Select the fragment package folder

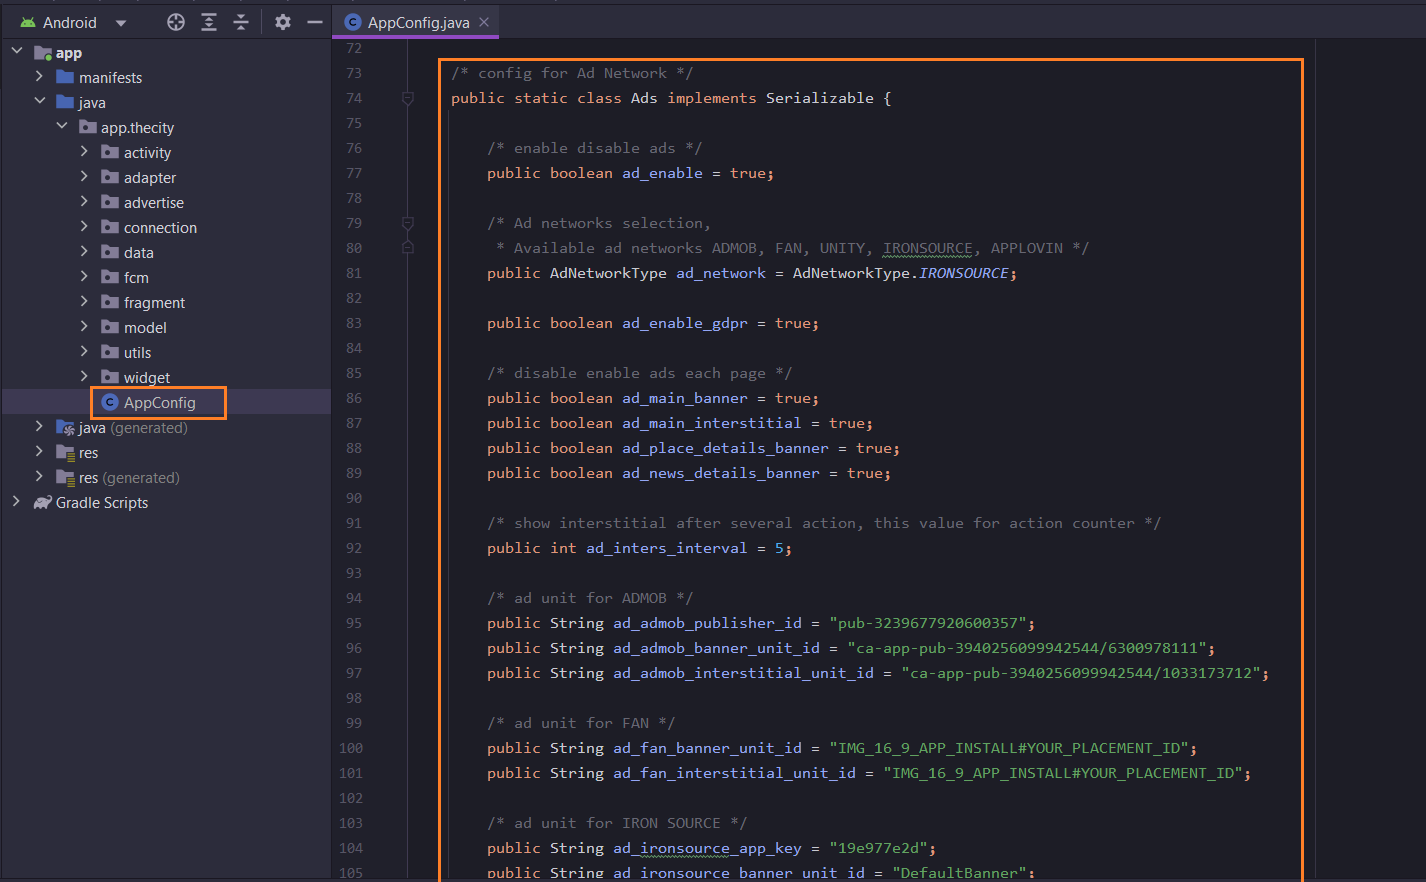tap(153, 303)
